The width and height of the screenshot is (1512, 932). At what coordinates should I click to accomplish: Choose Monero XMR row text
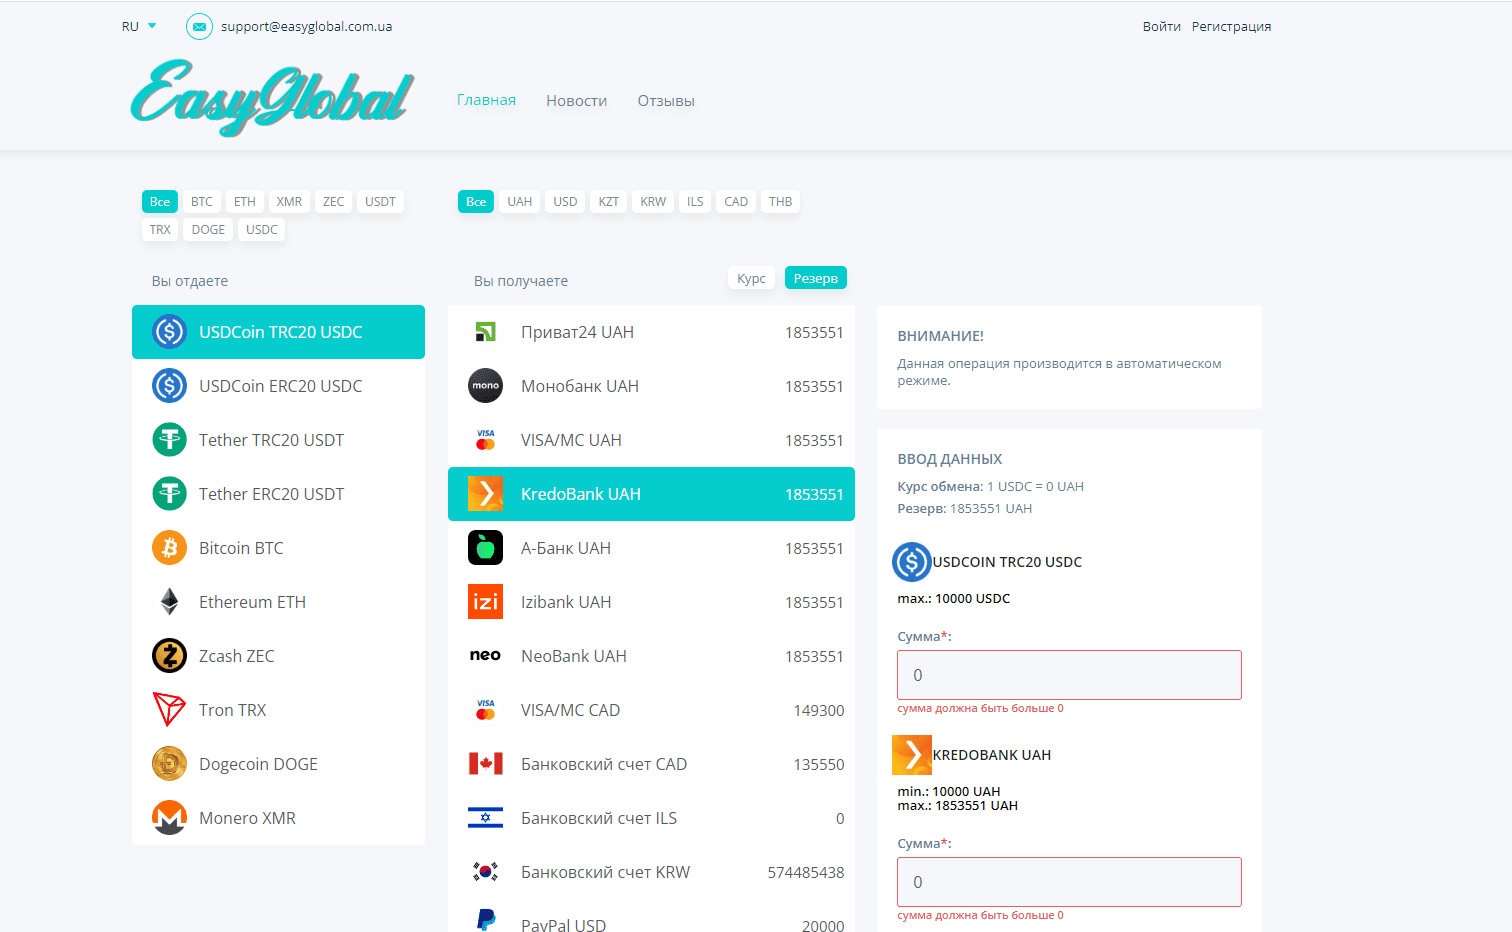pos(247,818)
